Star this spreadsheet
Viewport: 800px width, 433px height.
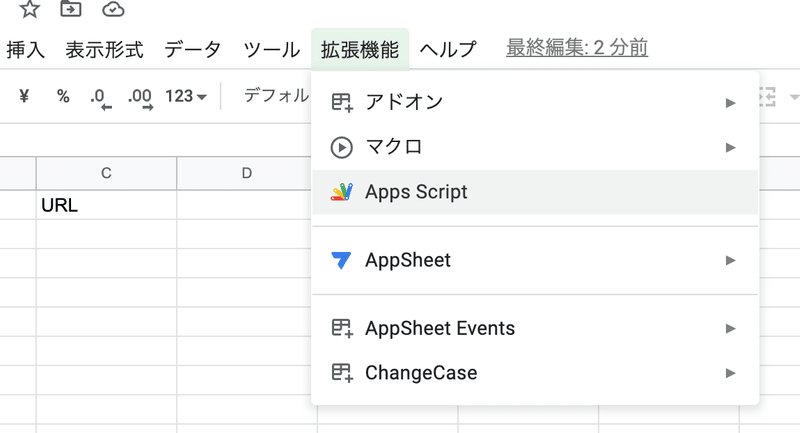coord(30,9)
